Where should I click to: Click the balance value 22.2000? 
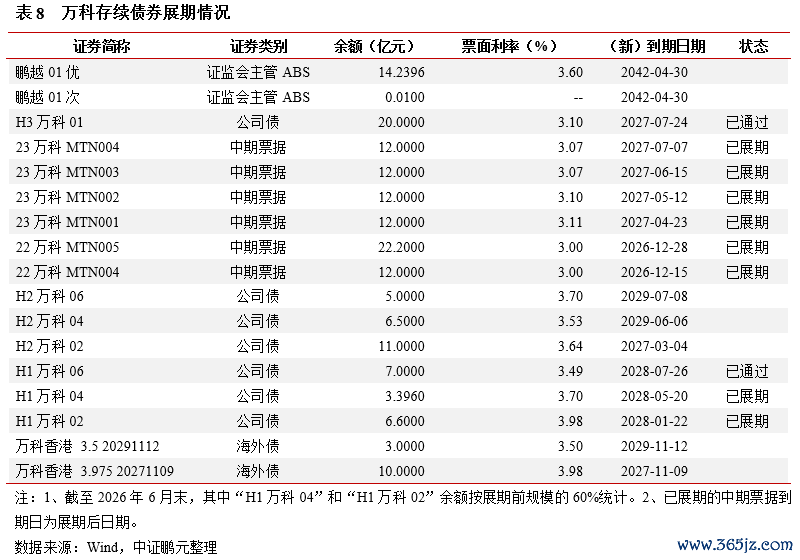[x=401, y=247]
